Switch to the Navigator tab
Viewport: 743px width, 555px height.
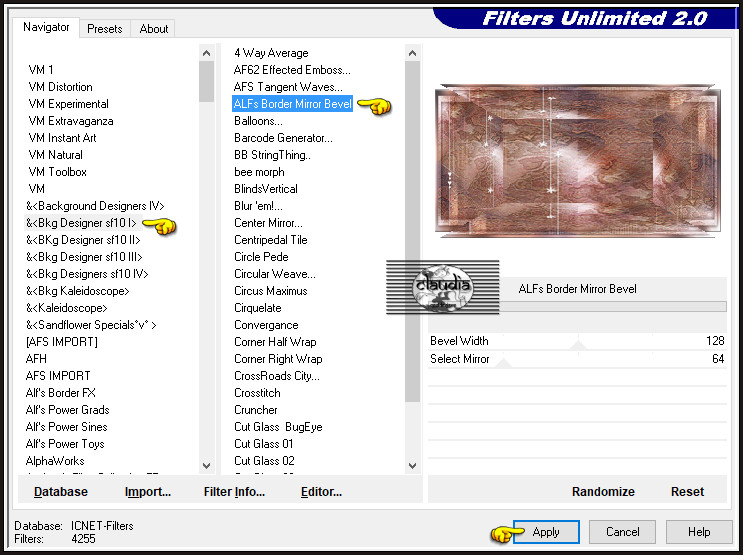click(46, 27)
